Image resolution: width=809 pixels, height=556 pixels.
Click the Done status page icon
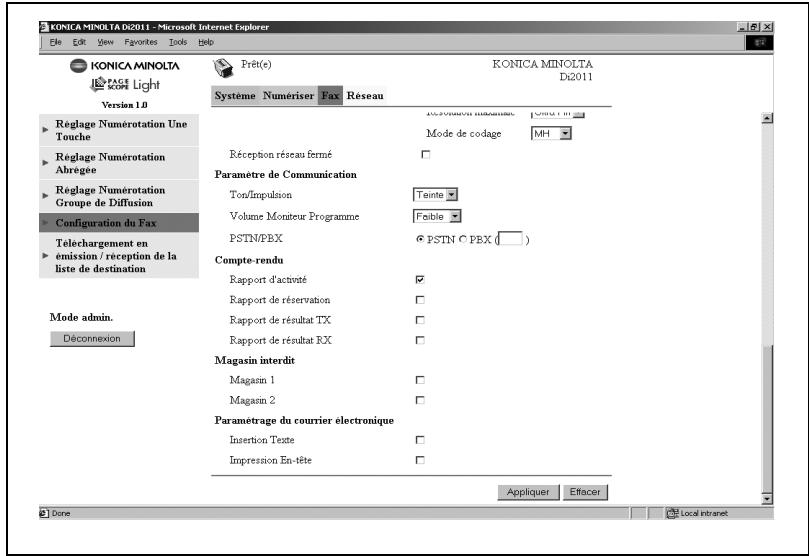click(44, 513)
